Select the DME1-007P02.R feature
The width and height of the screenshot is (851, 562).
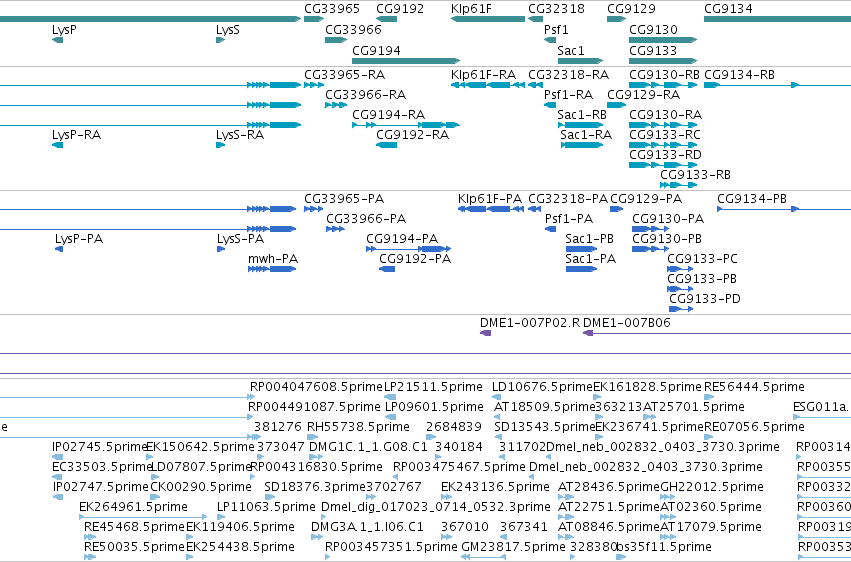(x=485, y=333)
